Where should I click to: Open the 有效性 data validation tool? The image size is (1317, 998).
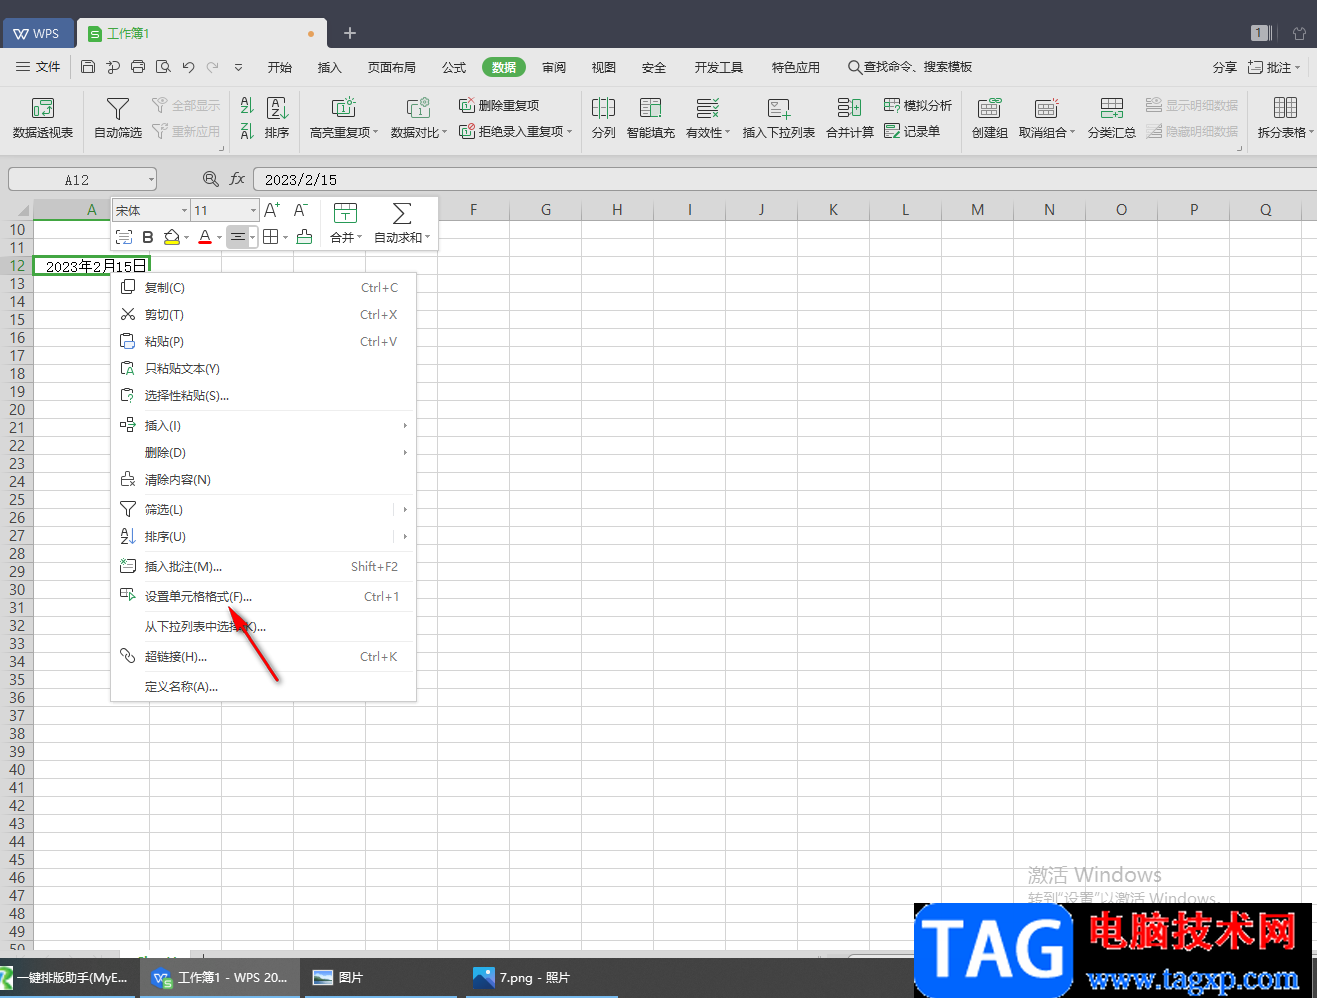708,117
